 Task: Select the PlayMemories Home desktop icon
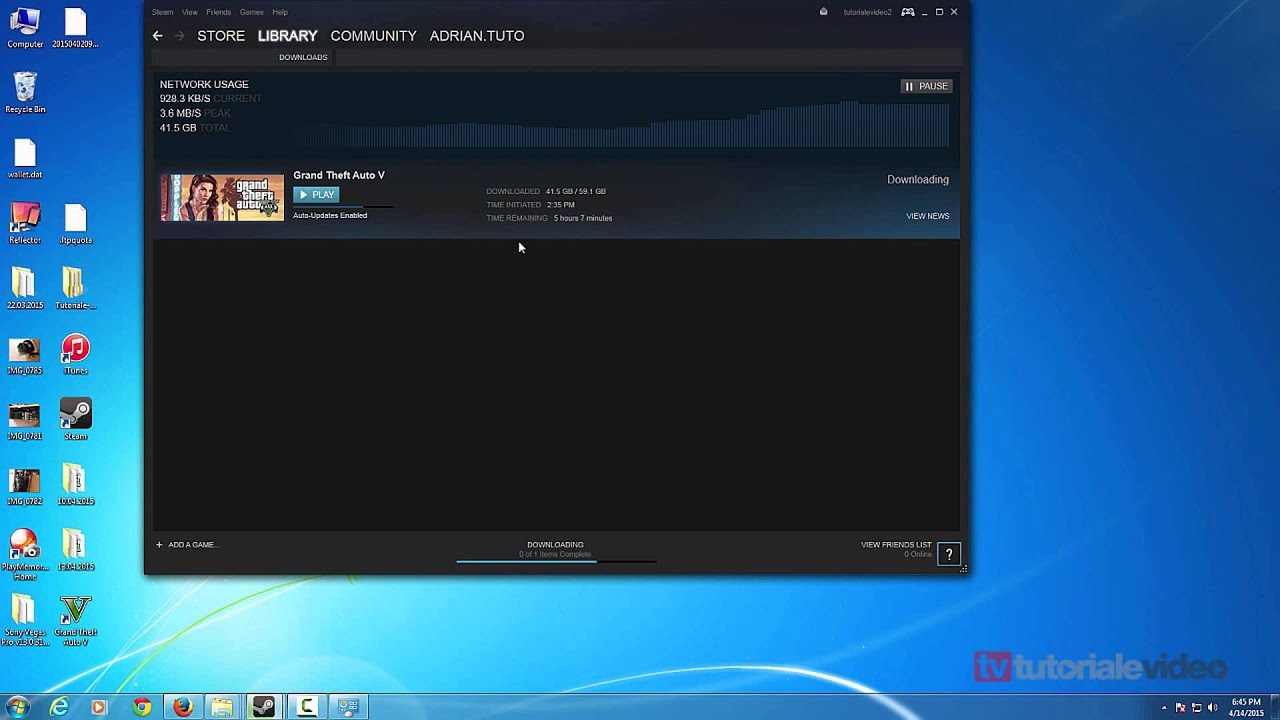pyautogui.click(x=25, y=555)
